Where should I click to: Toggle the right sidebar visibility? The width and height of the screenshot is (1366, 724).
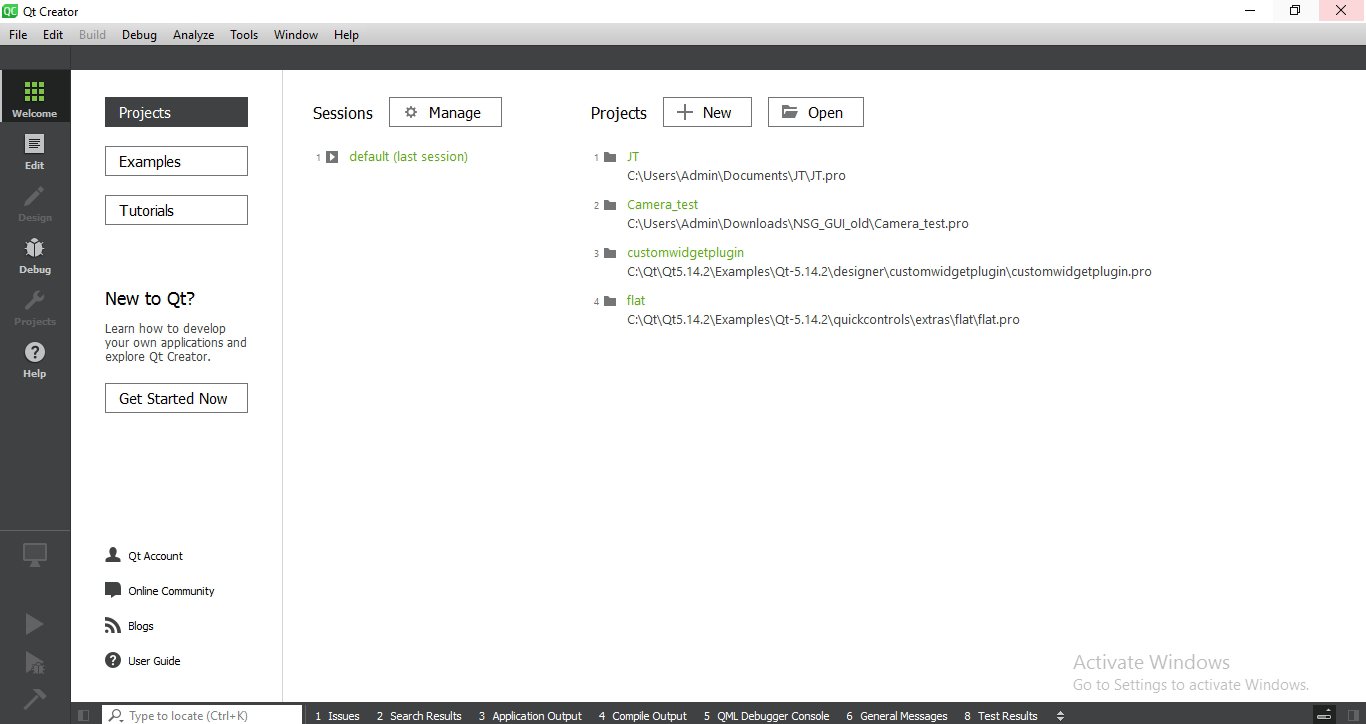pyautogui.click(x=1353, y=716)
